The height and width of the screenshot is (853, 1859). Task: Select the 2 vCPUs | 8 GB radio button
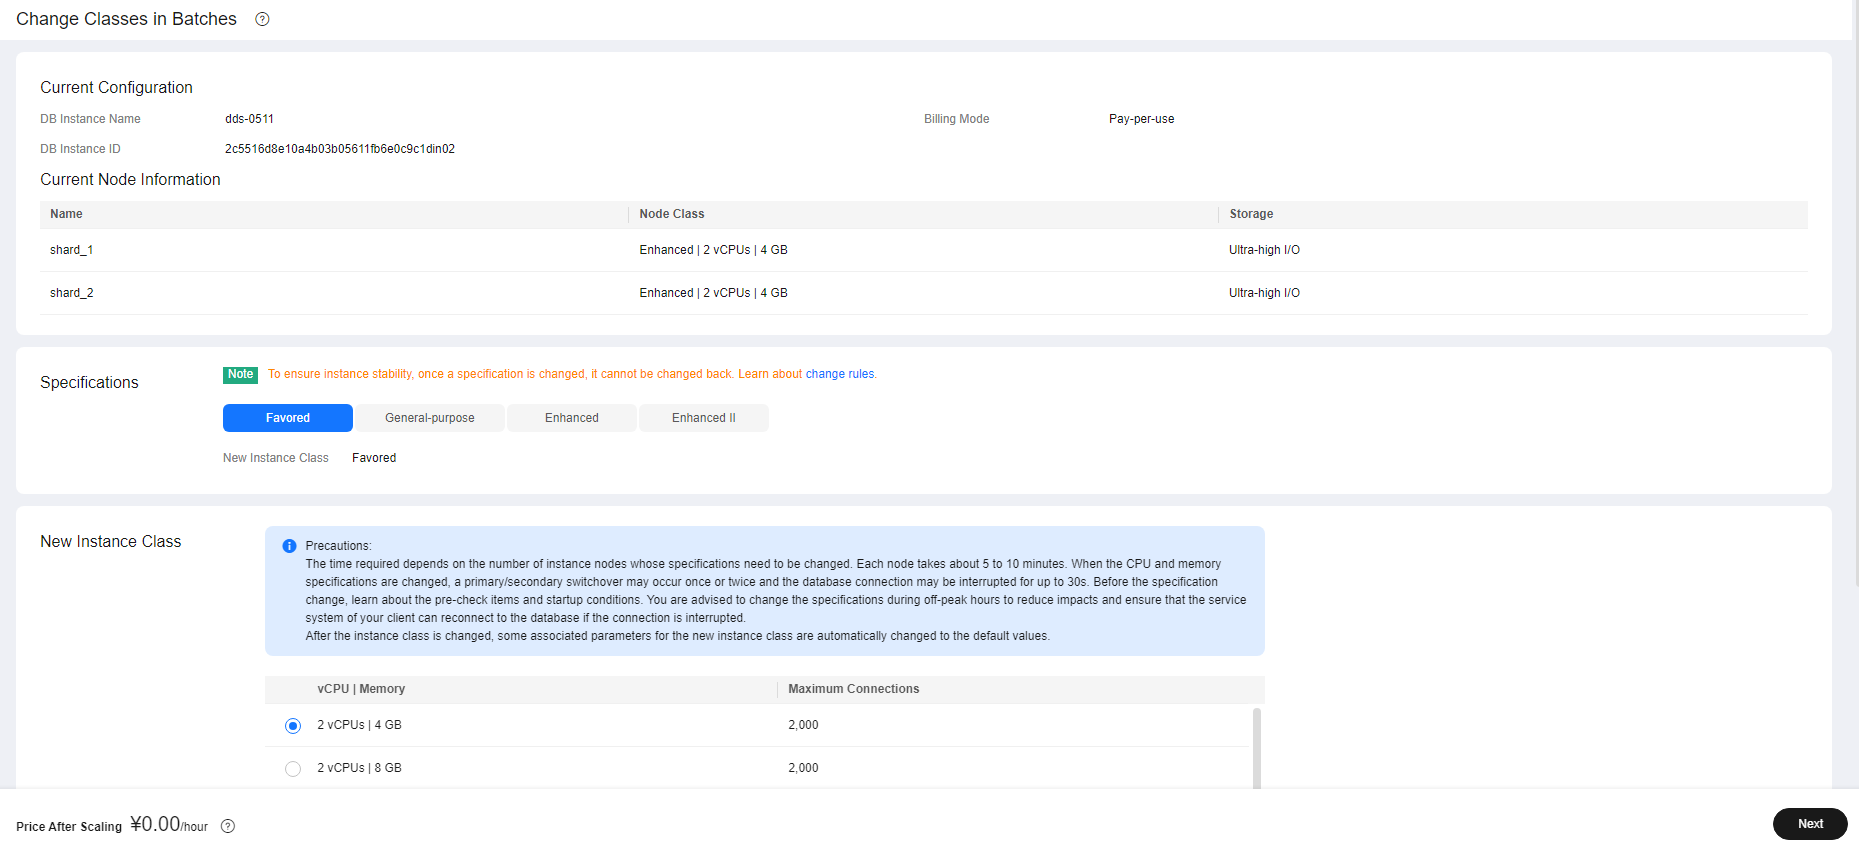pyautogui.click(x=293, y=769)
